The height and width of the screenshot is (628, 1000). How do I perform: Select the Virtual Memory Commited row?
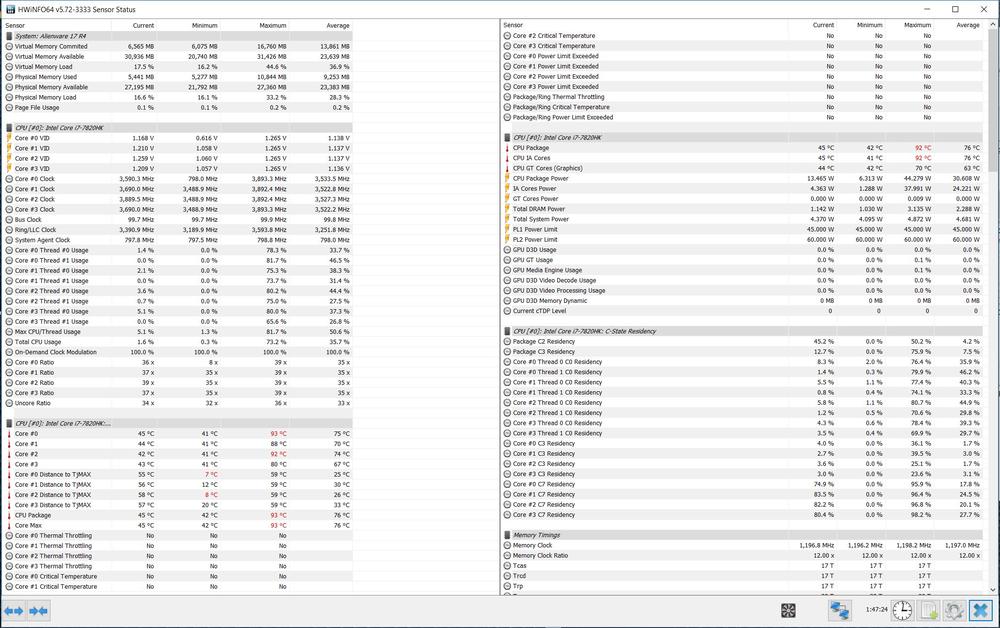click(x=50, y=46)
